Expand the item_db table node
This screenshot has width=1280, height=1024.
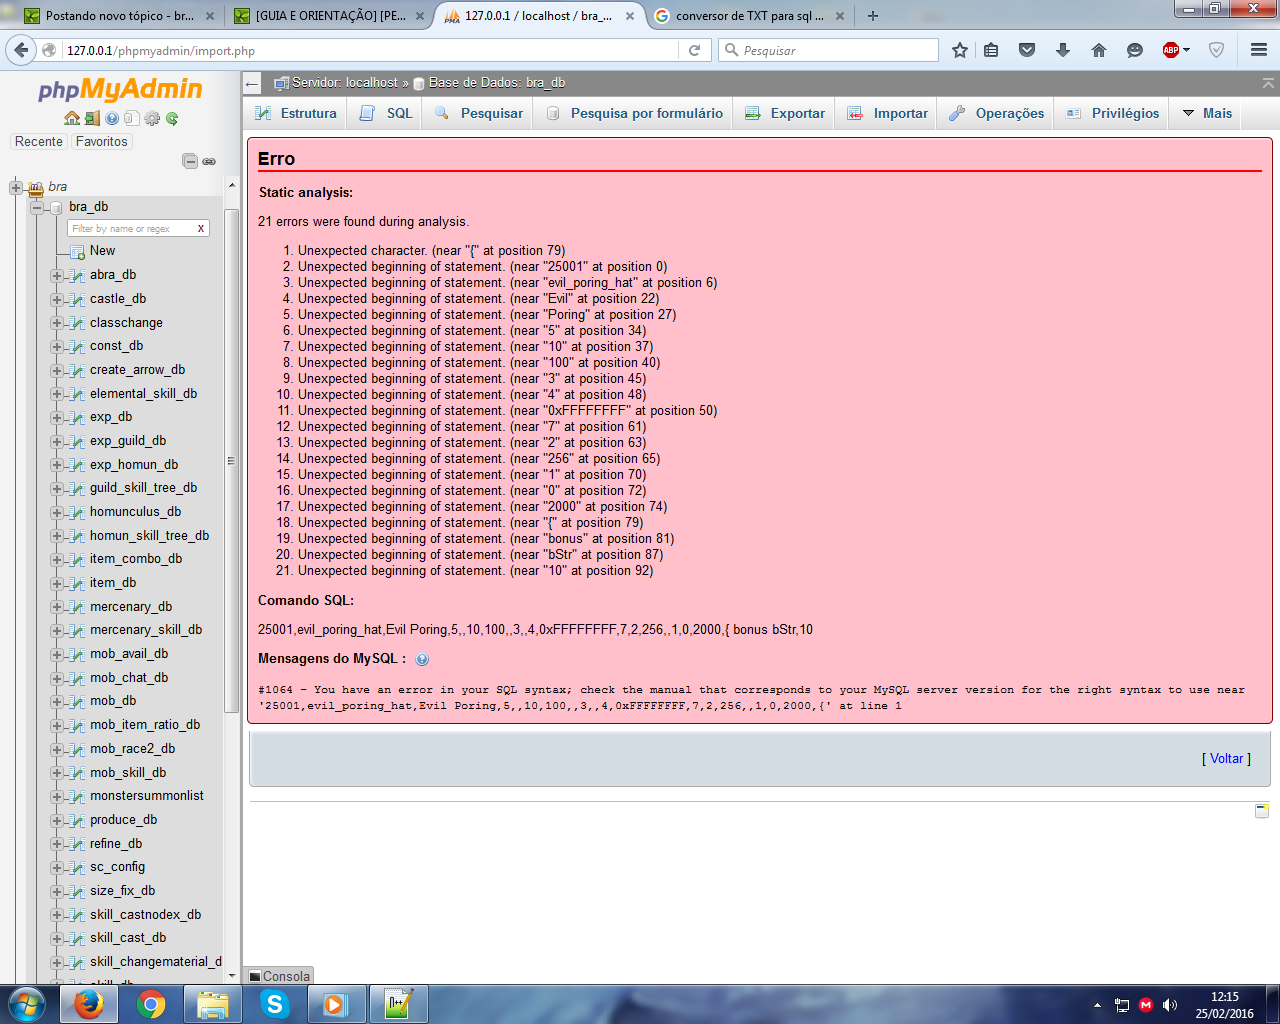pyautogui.click(x=57, y=584)
